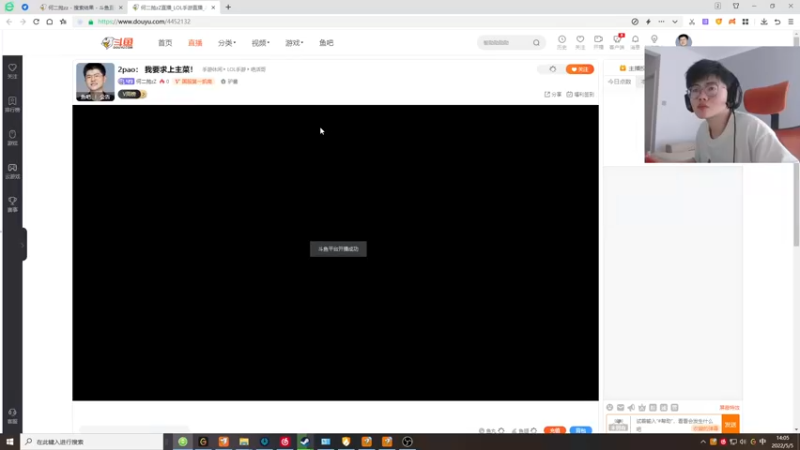Expand the left sidebar handle
Viewport: 800px width, 450px height.
coord(23,244)
